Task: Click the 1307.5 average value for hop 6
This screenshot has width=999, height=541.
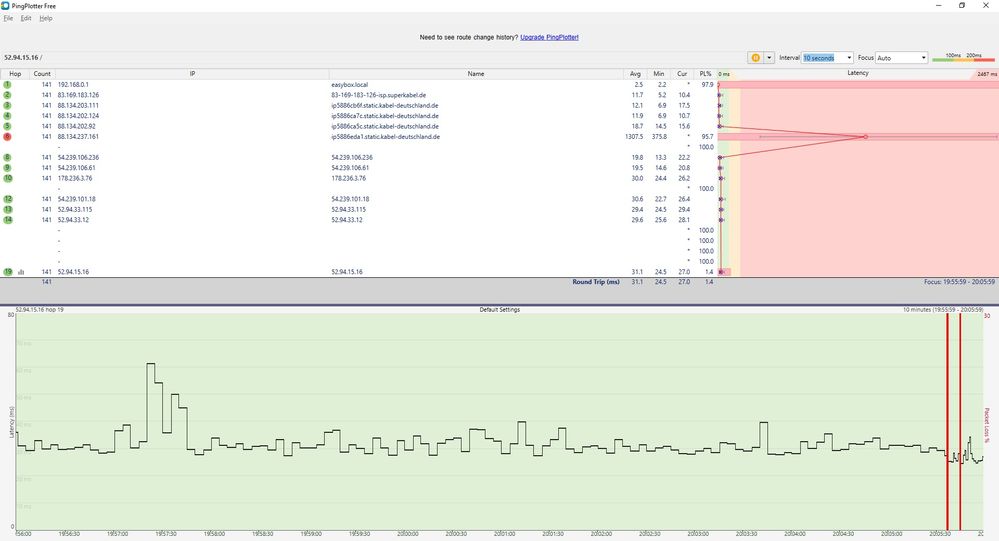Action: (x=634, y=136)
